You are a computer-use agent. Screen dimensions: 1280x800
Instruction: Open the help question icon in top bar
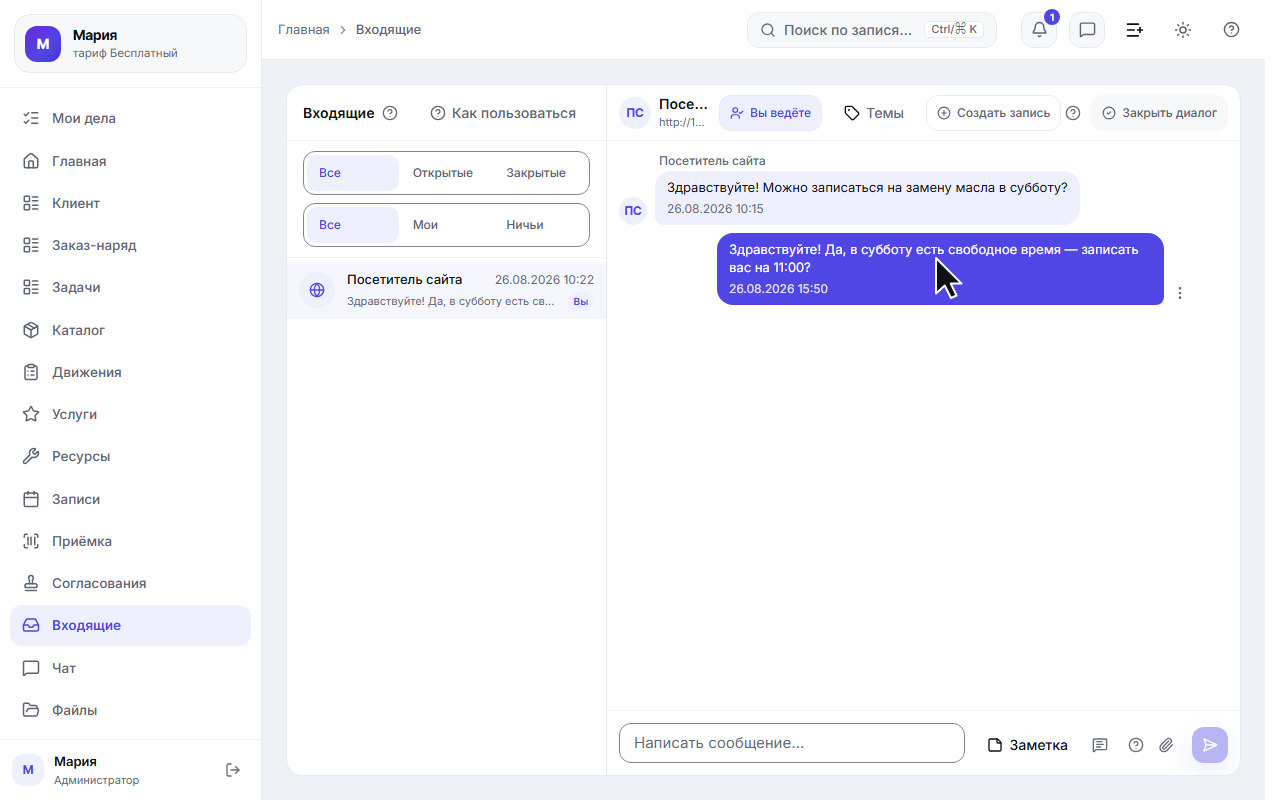point(1231,30)
